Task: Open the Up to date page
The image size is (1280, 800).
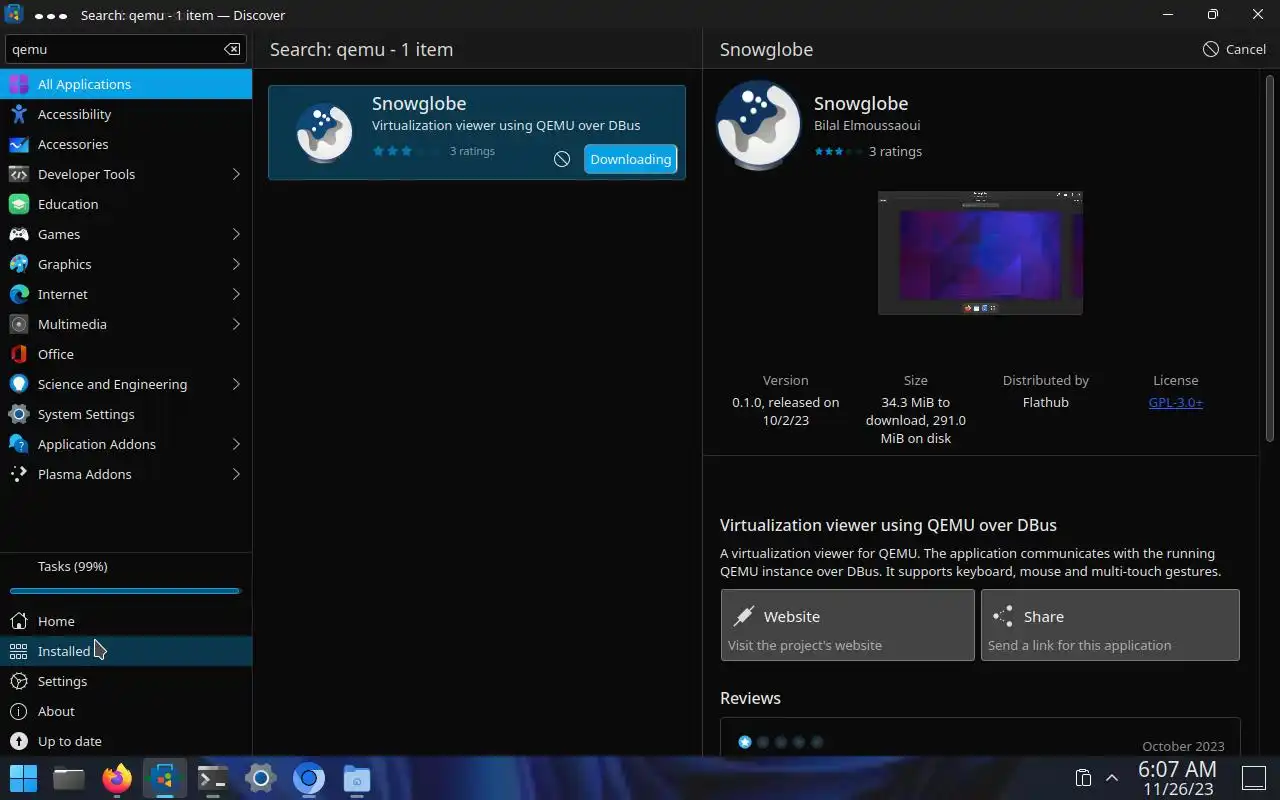Action: 126,741
